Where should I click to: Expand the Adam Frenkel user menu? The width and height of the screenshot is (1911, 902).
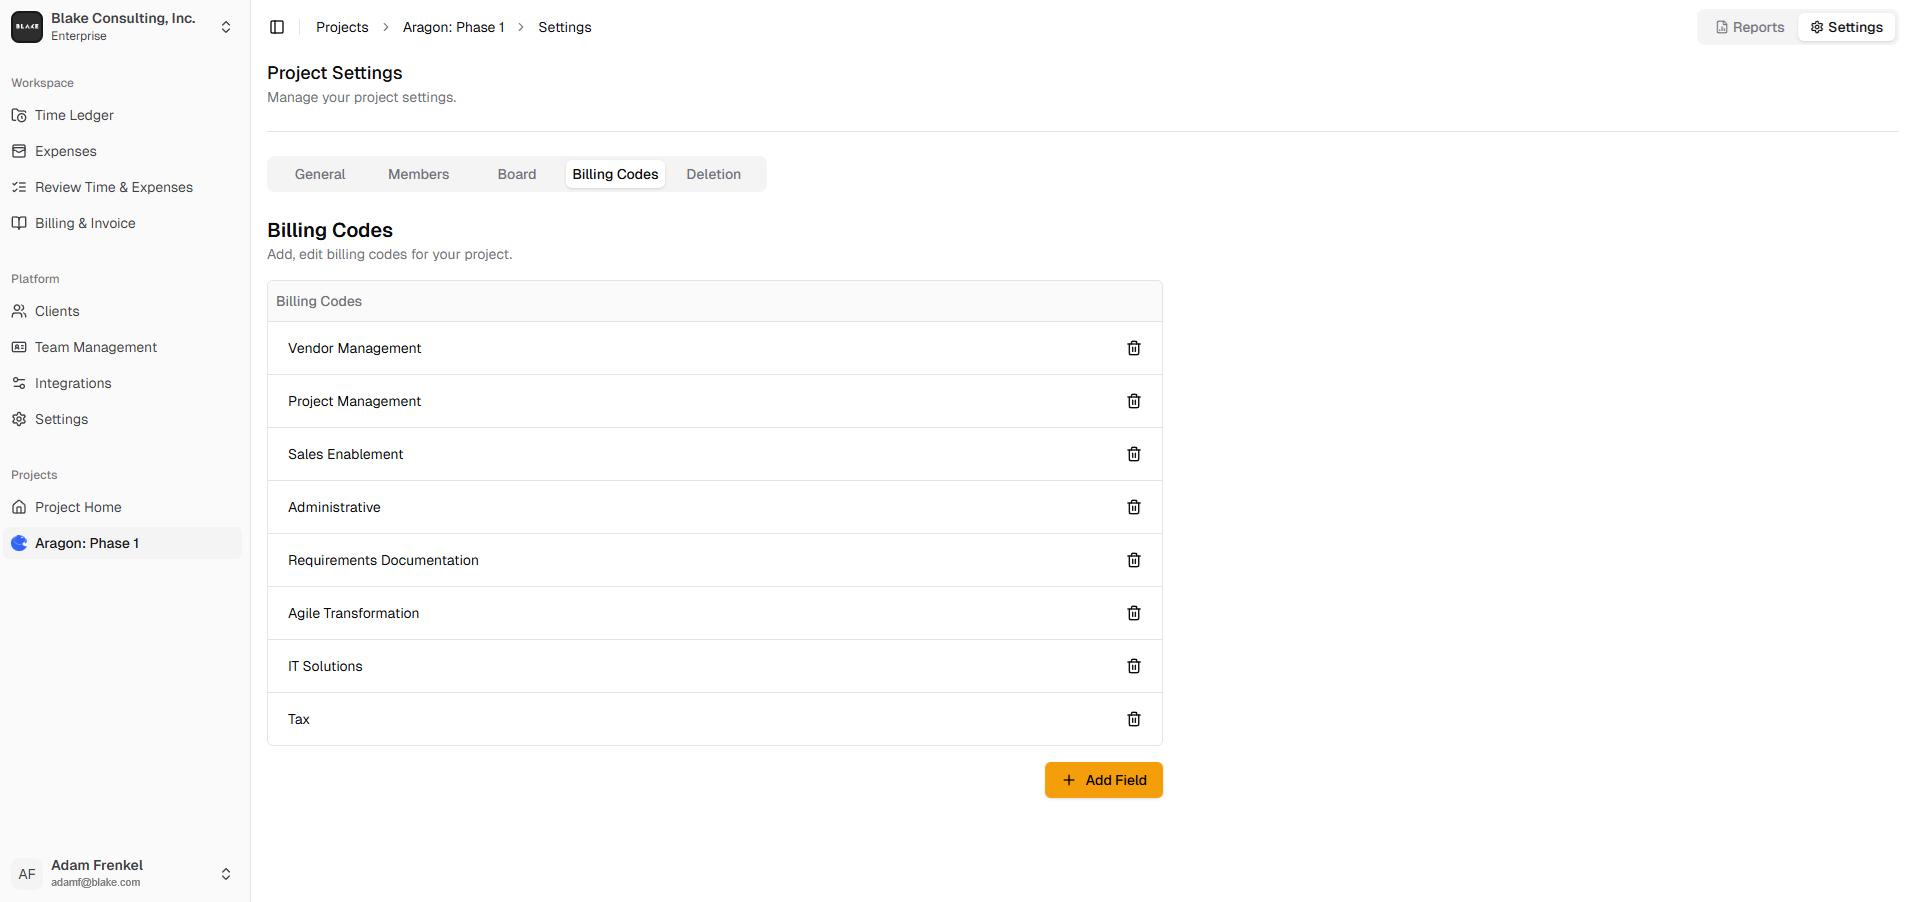[x=226, y=874]
